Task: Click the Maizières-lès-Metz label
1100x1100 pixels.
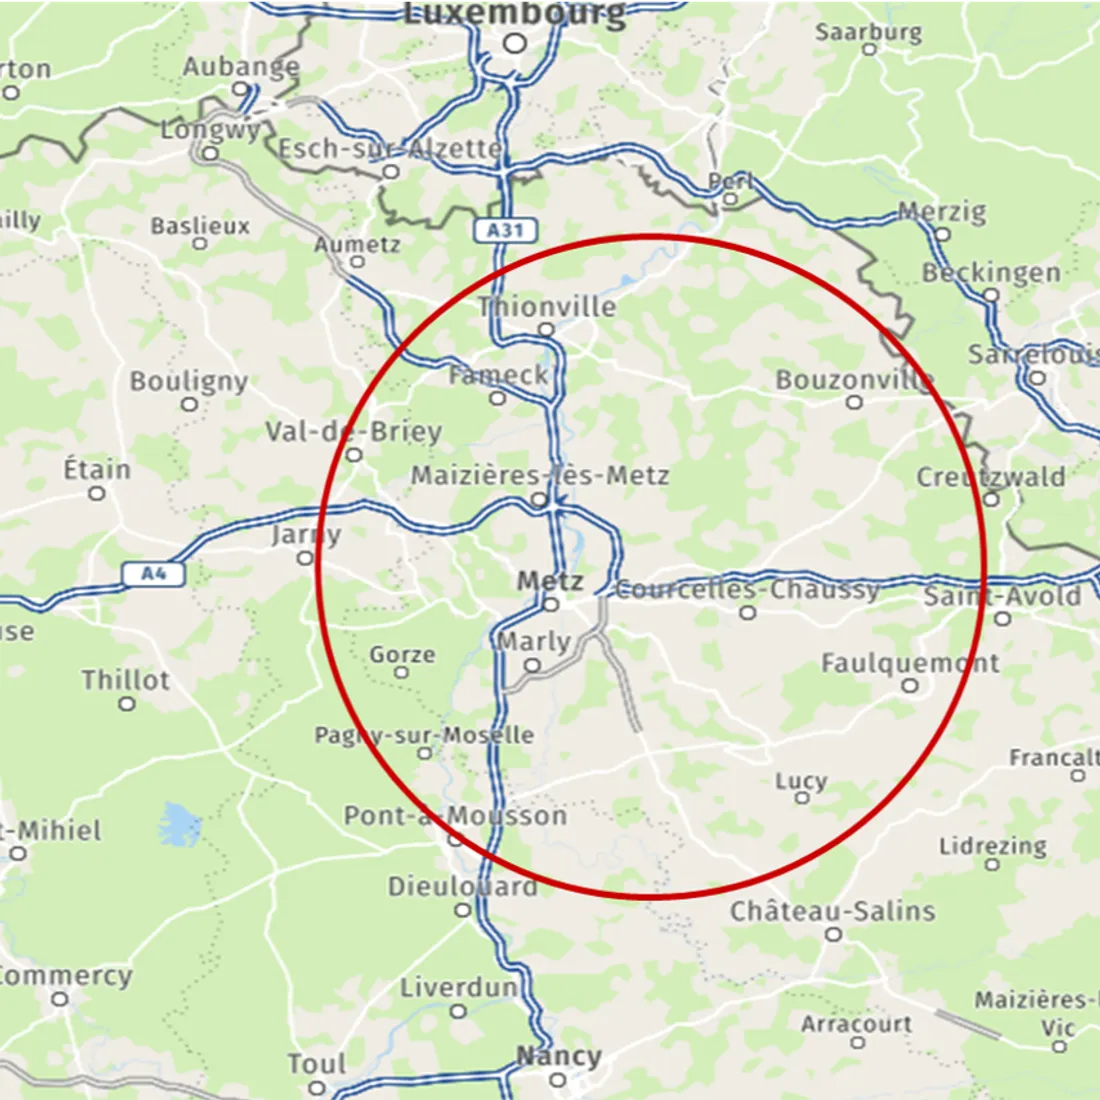Action: (539, 476)
